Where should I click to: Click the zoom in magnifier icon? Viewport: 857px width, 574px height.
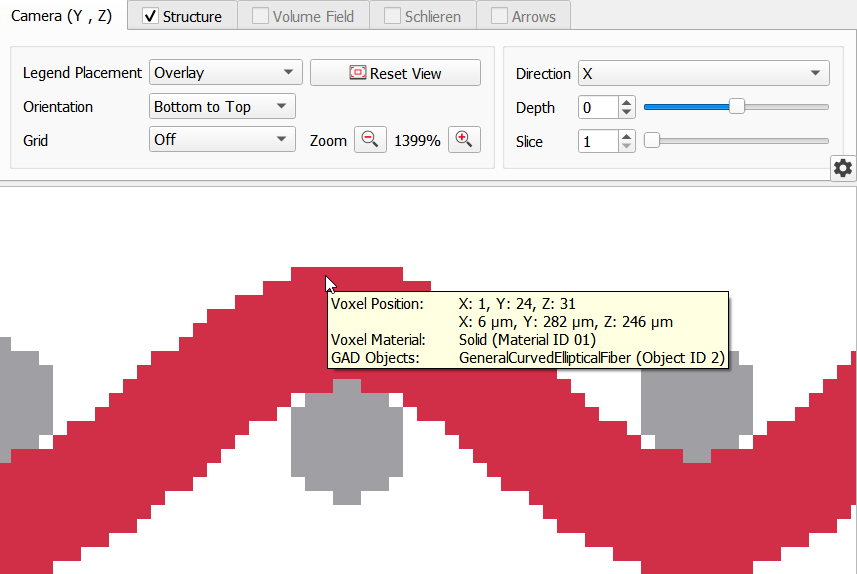tap(463, 140)
